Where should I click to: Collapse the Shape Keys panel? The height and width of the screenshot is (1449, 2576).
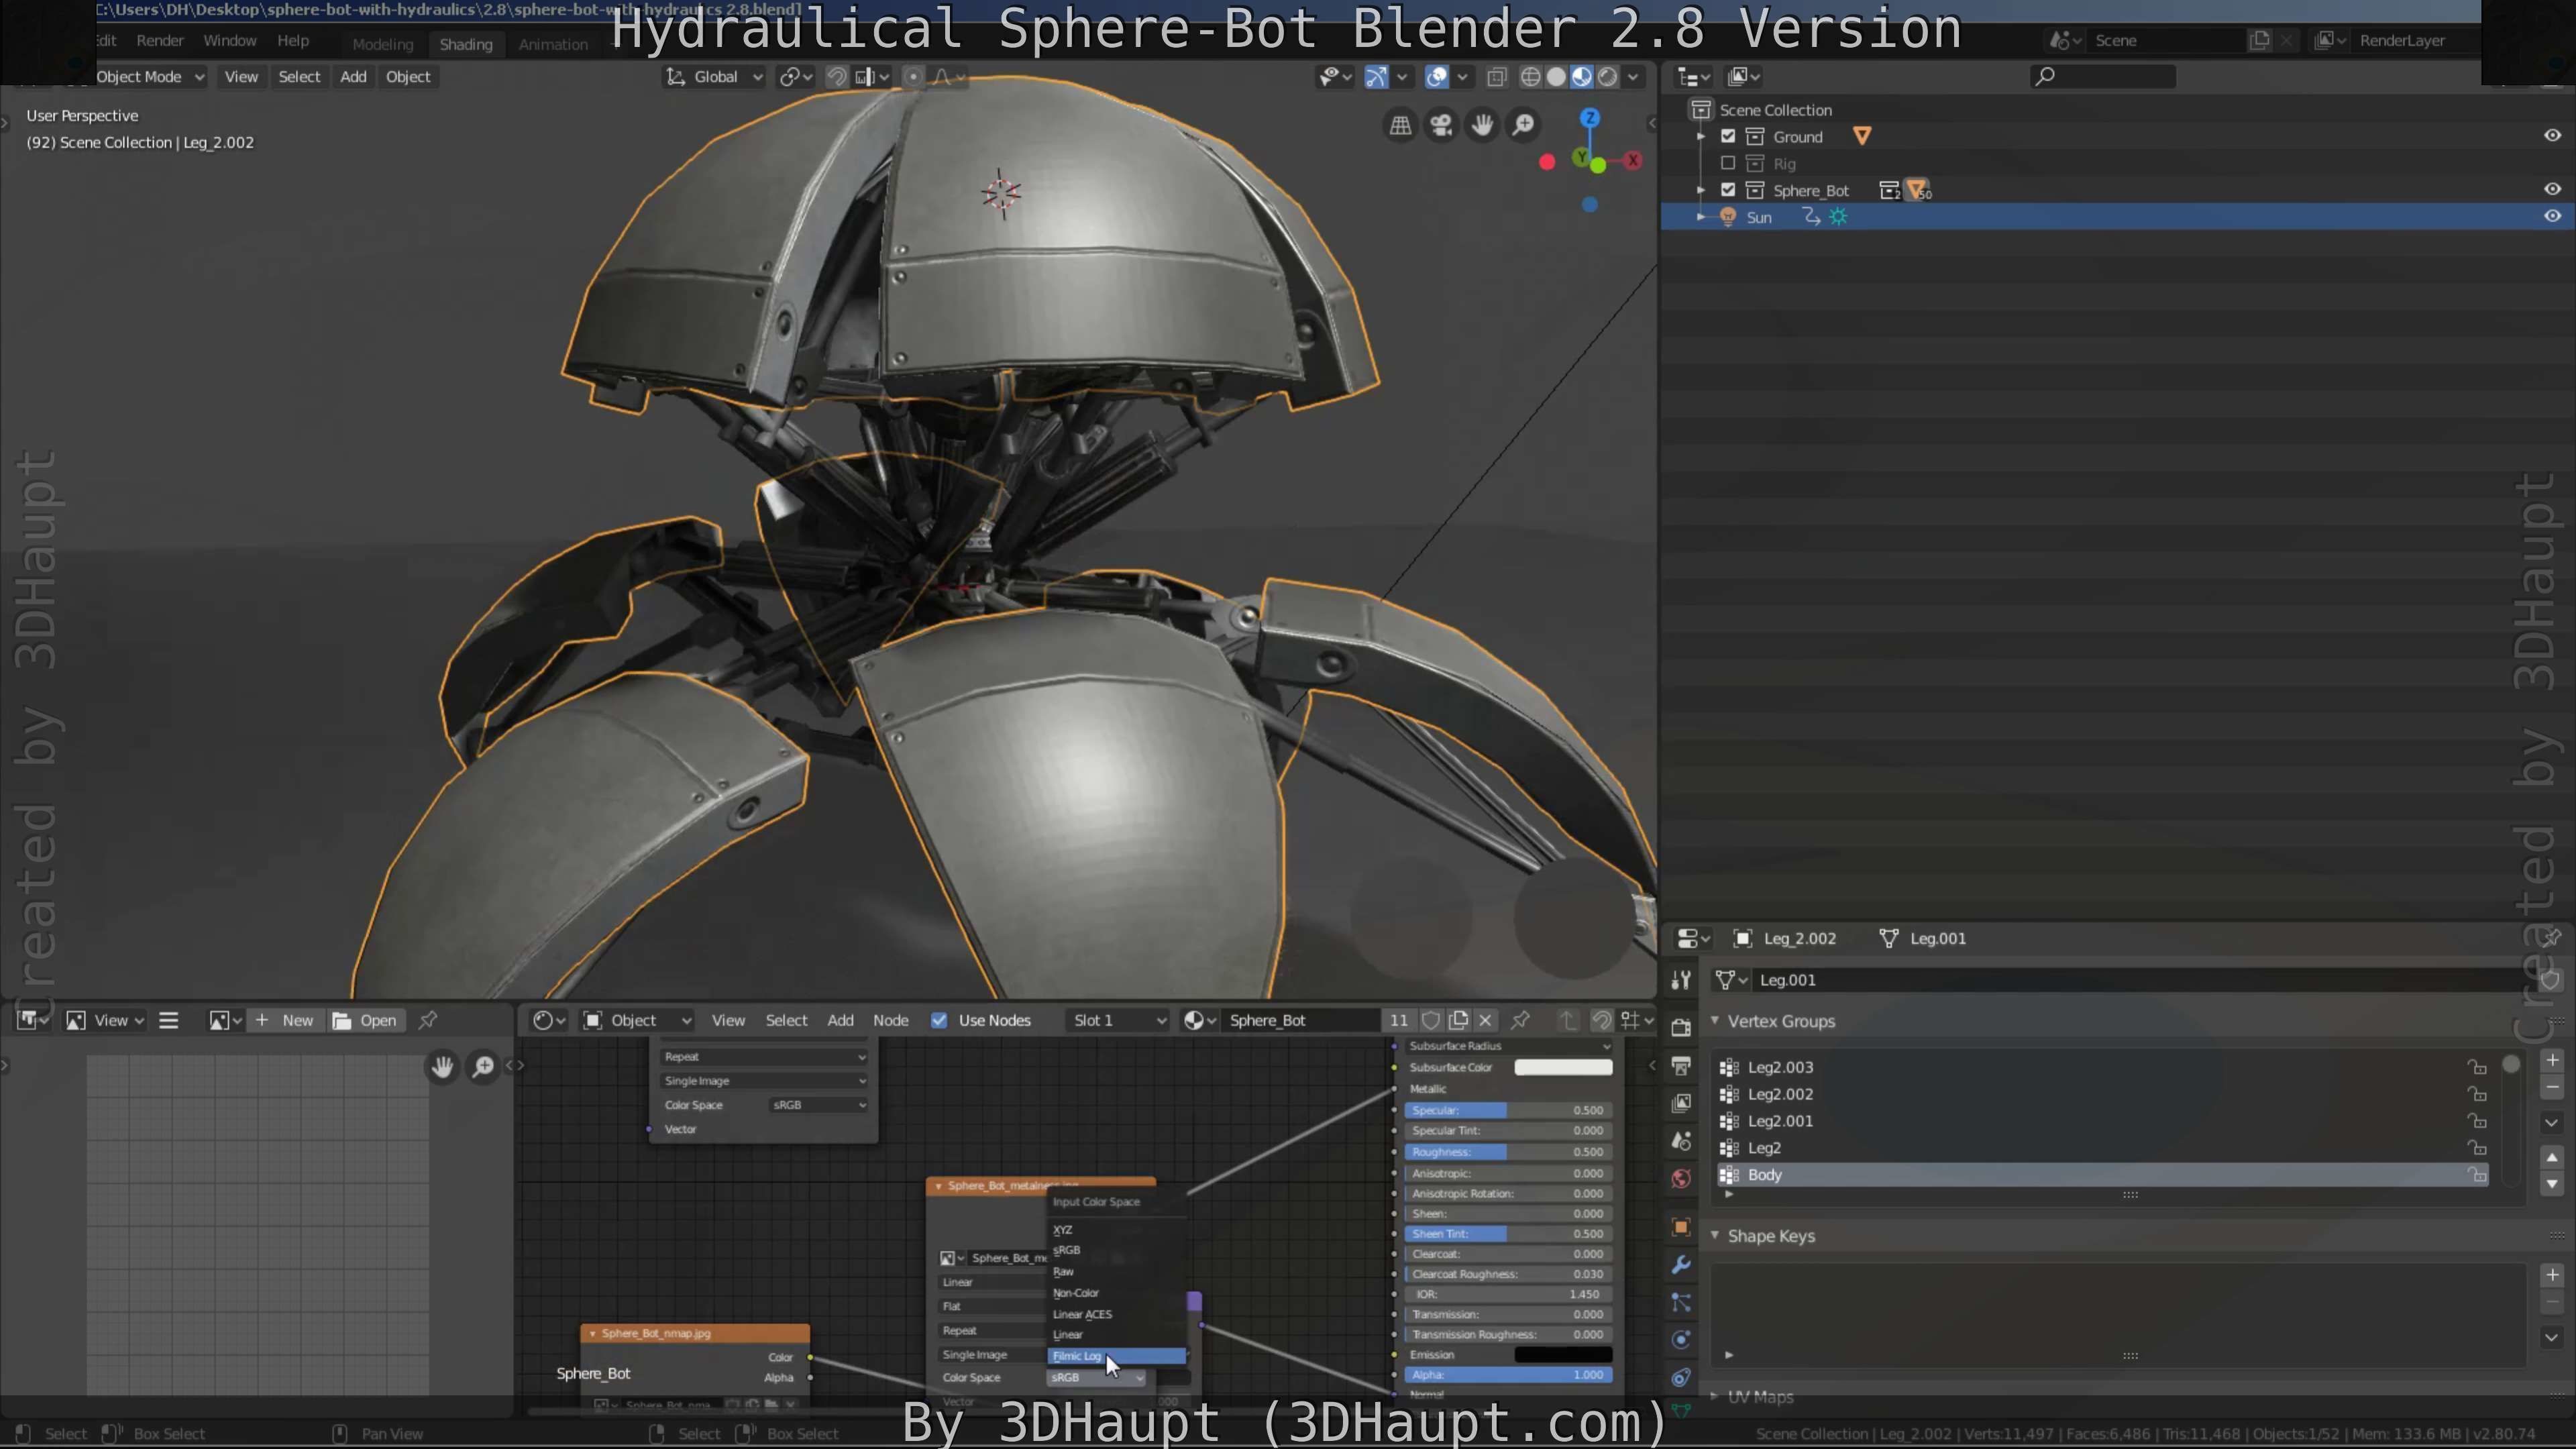point(1715,1236)
